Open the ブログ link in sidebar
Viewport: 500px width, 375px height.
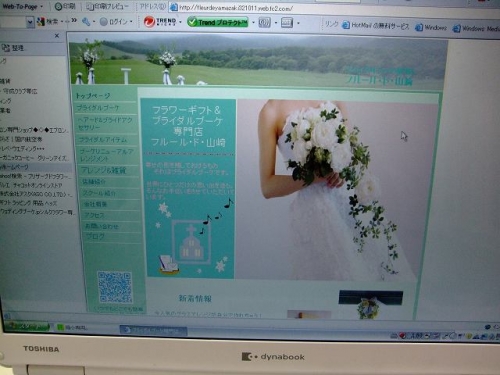pos(95,237)
